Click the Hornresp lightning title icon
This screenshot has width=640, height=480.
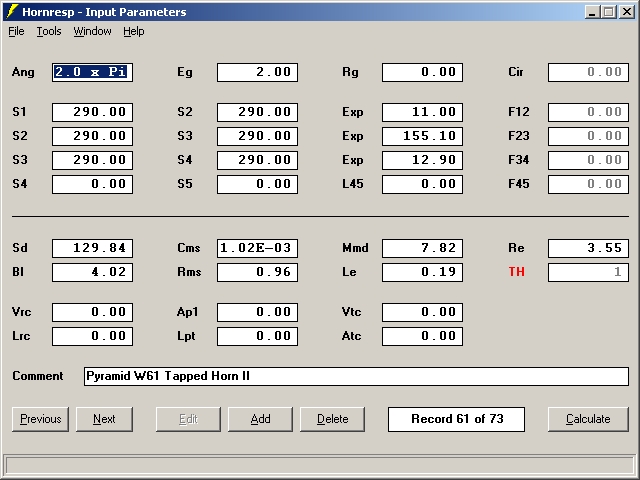click(12, 11)
